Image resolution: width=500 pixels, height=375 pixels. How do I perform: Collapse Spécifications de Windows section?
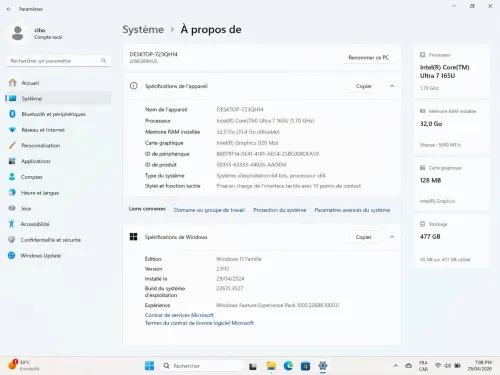392,237
